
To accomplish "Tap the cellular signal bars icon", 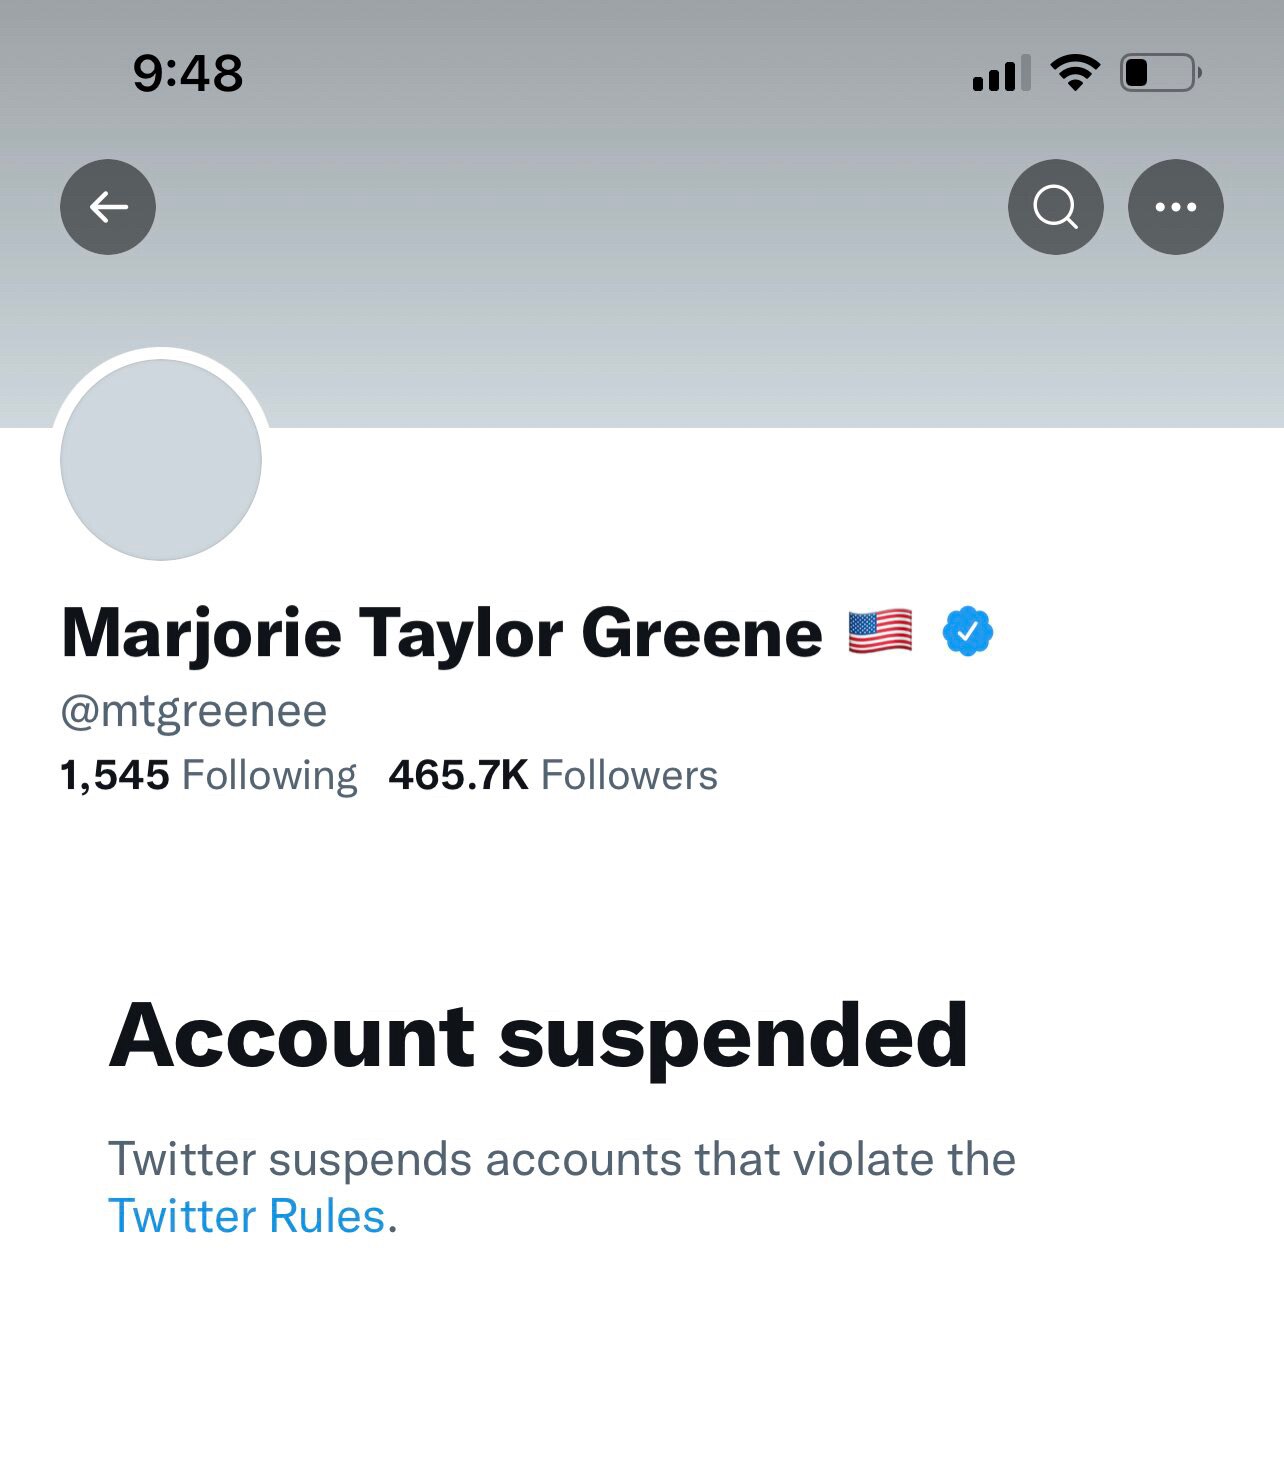I will click(1001, 75).
